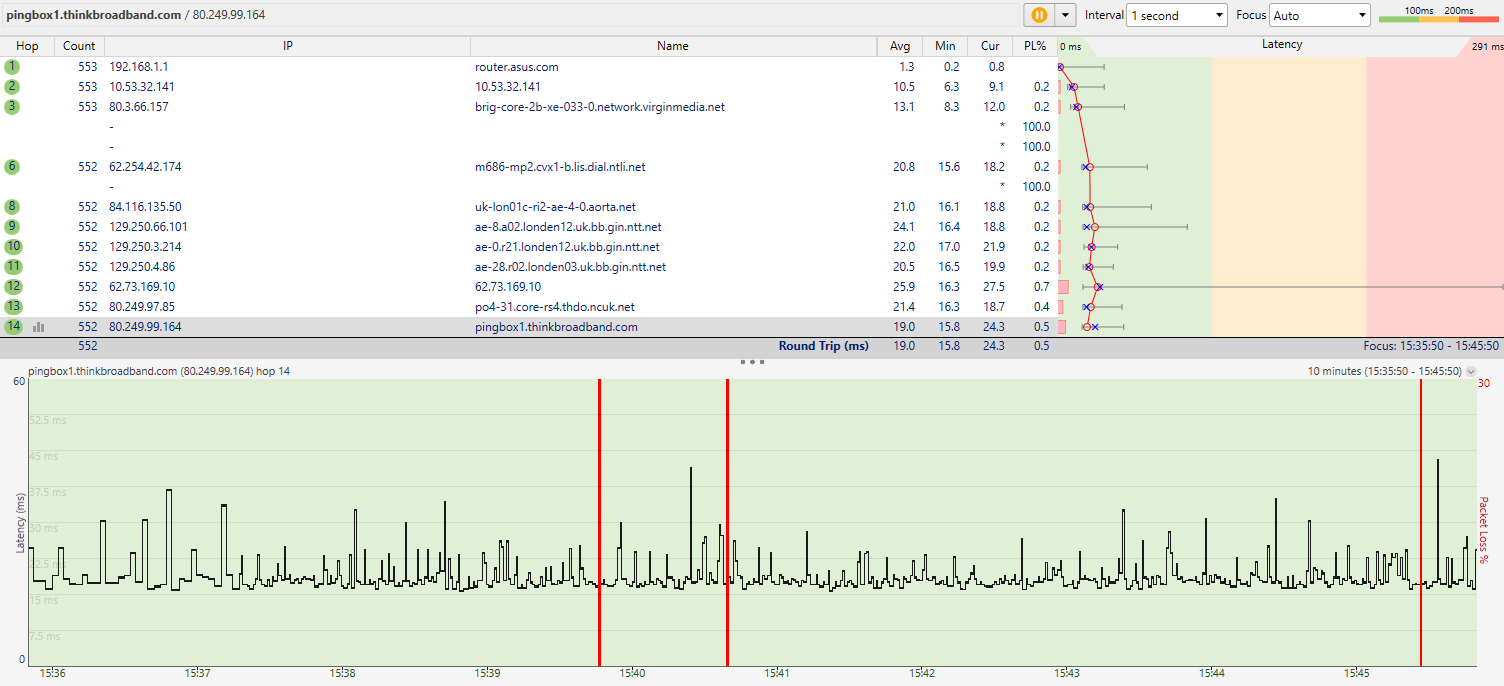Click the Round Trip (ms) summary label

(824, 346)
